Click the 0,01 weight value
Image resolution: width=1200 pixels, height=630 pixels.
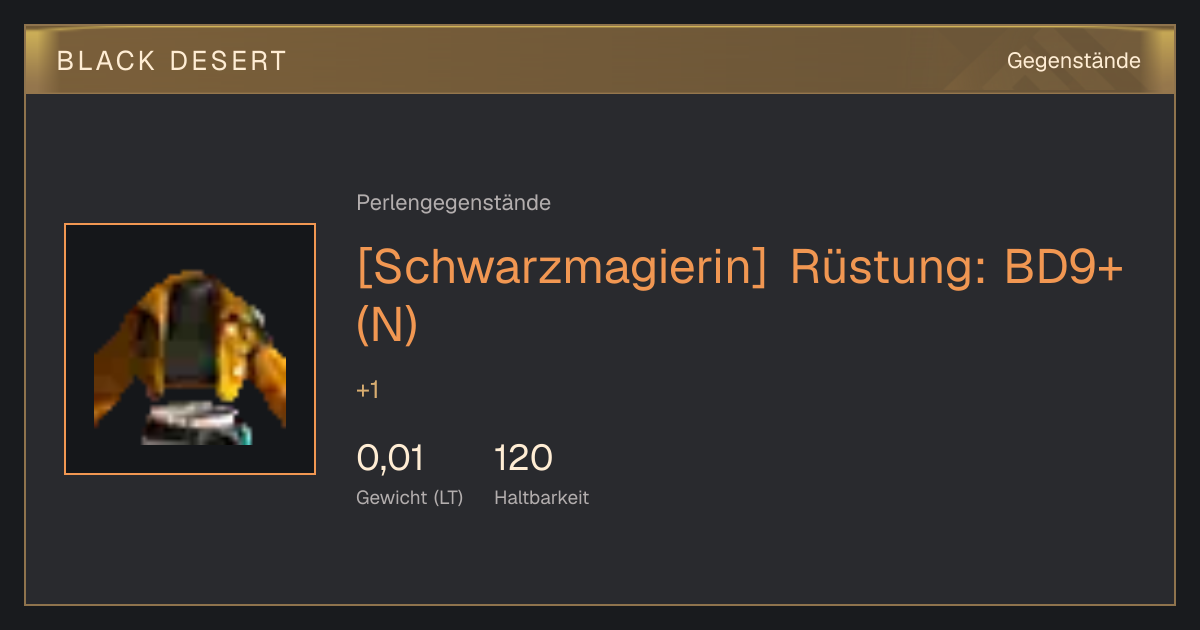390,458
